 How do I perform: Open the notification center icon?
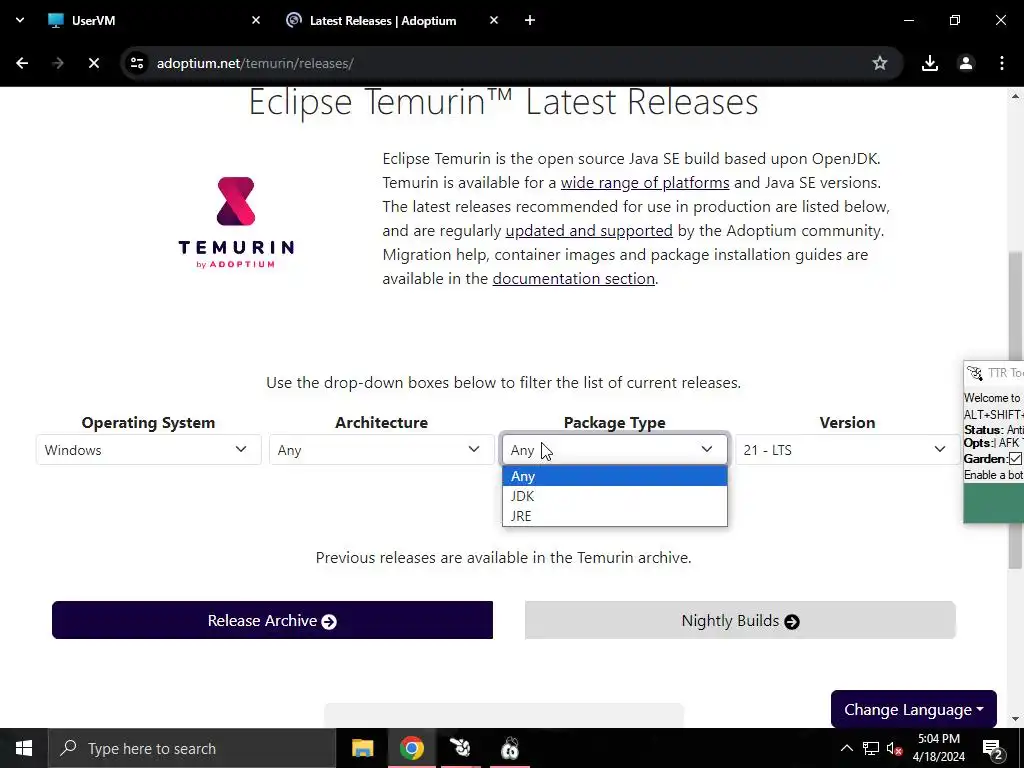pos(993,748)
